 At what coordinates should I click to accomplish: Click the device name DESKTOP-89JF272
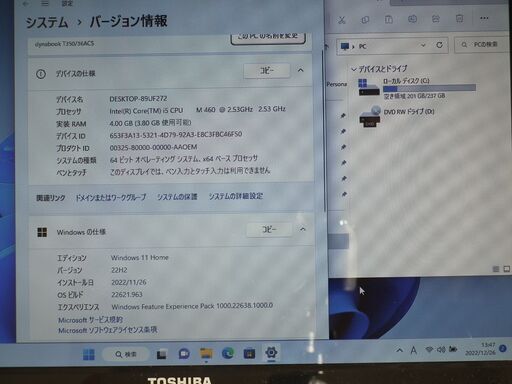pyautogui.click(x=138, y=99)
